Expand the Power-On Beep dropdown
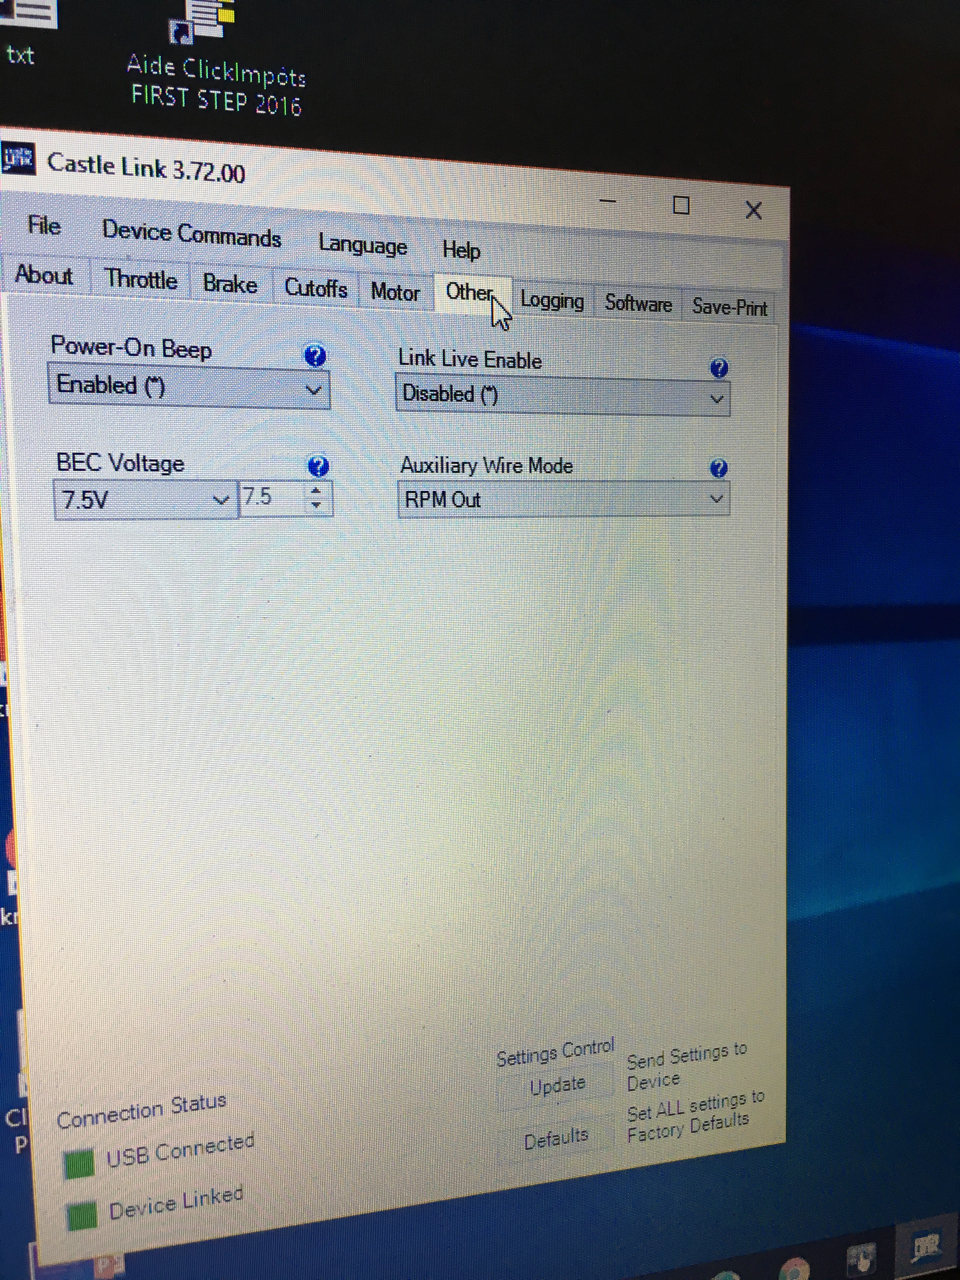 pyautogui.click(x=314, y=390)
